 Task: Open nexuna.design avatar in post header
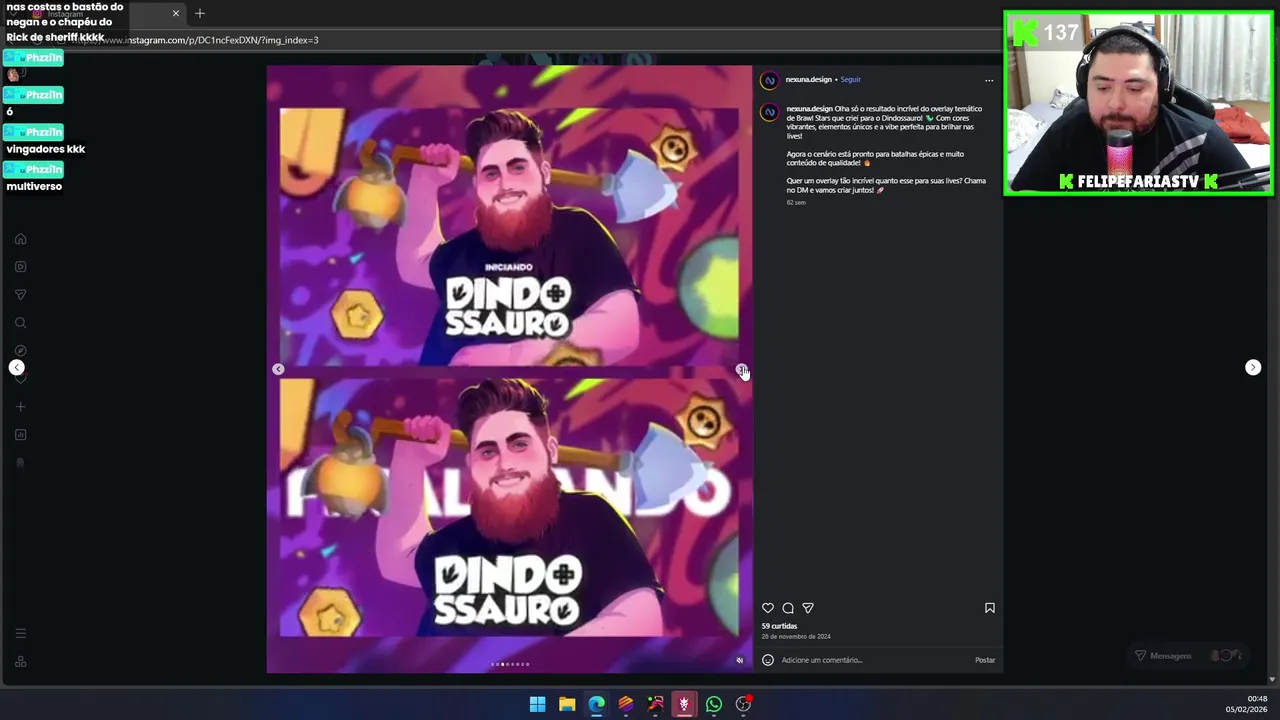[x=769, y=80]
